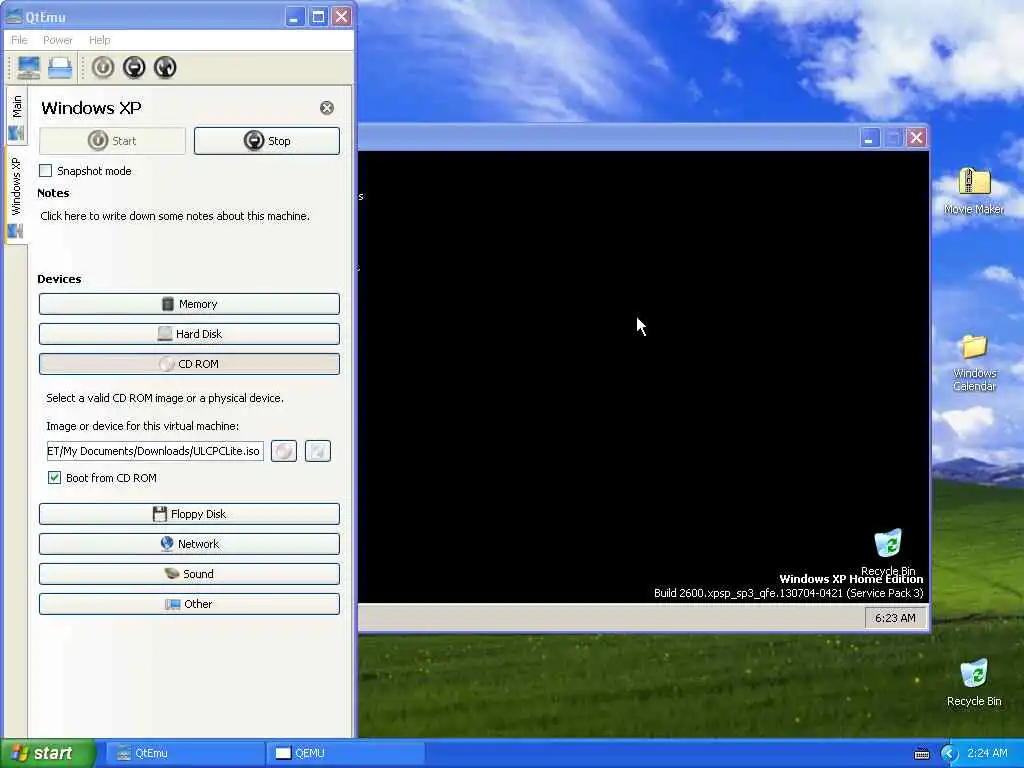
Task: Uncheck Boot from CD ROM
Action: point(55,478)
